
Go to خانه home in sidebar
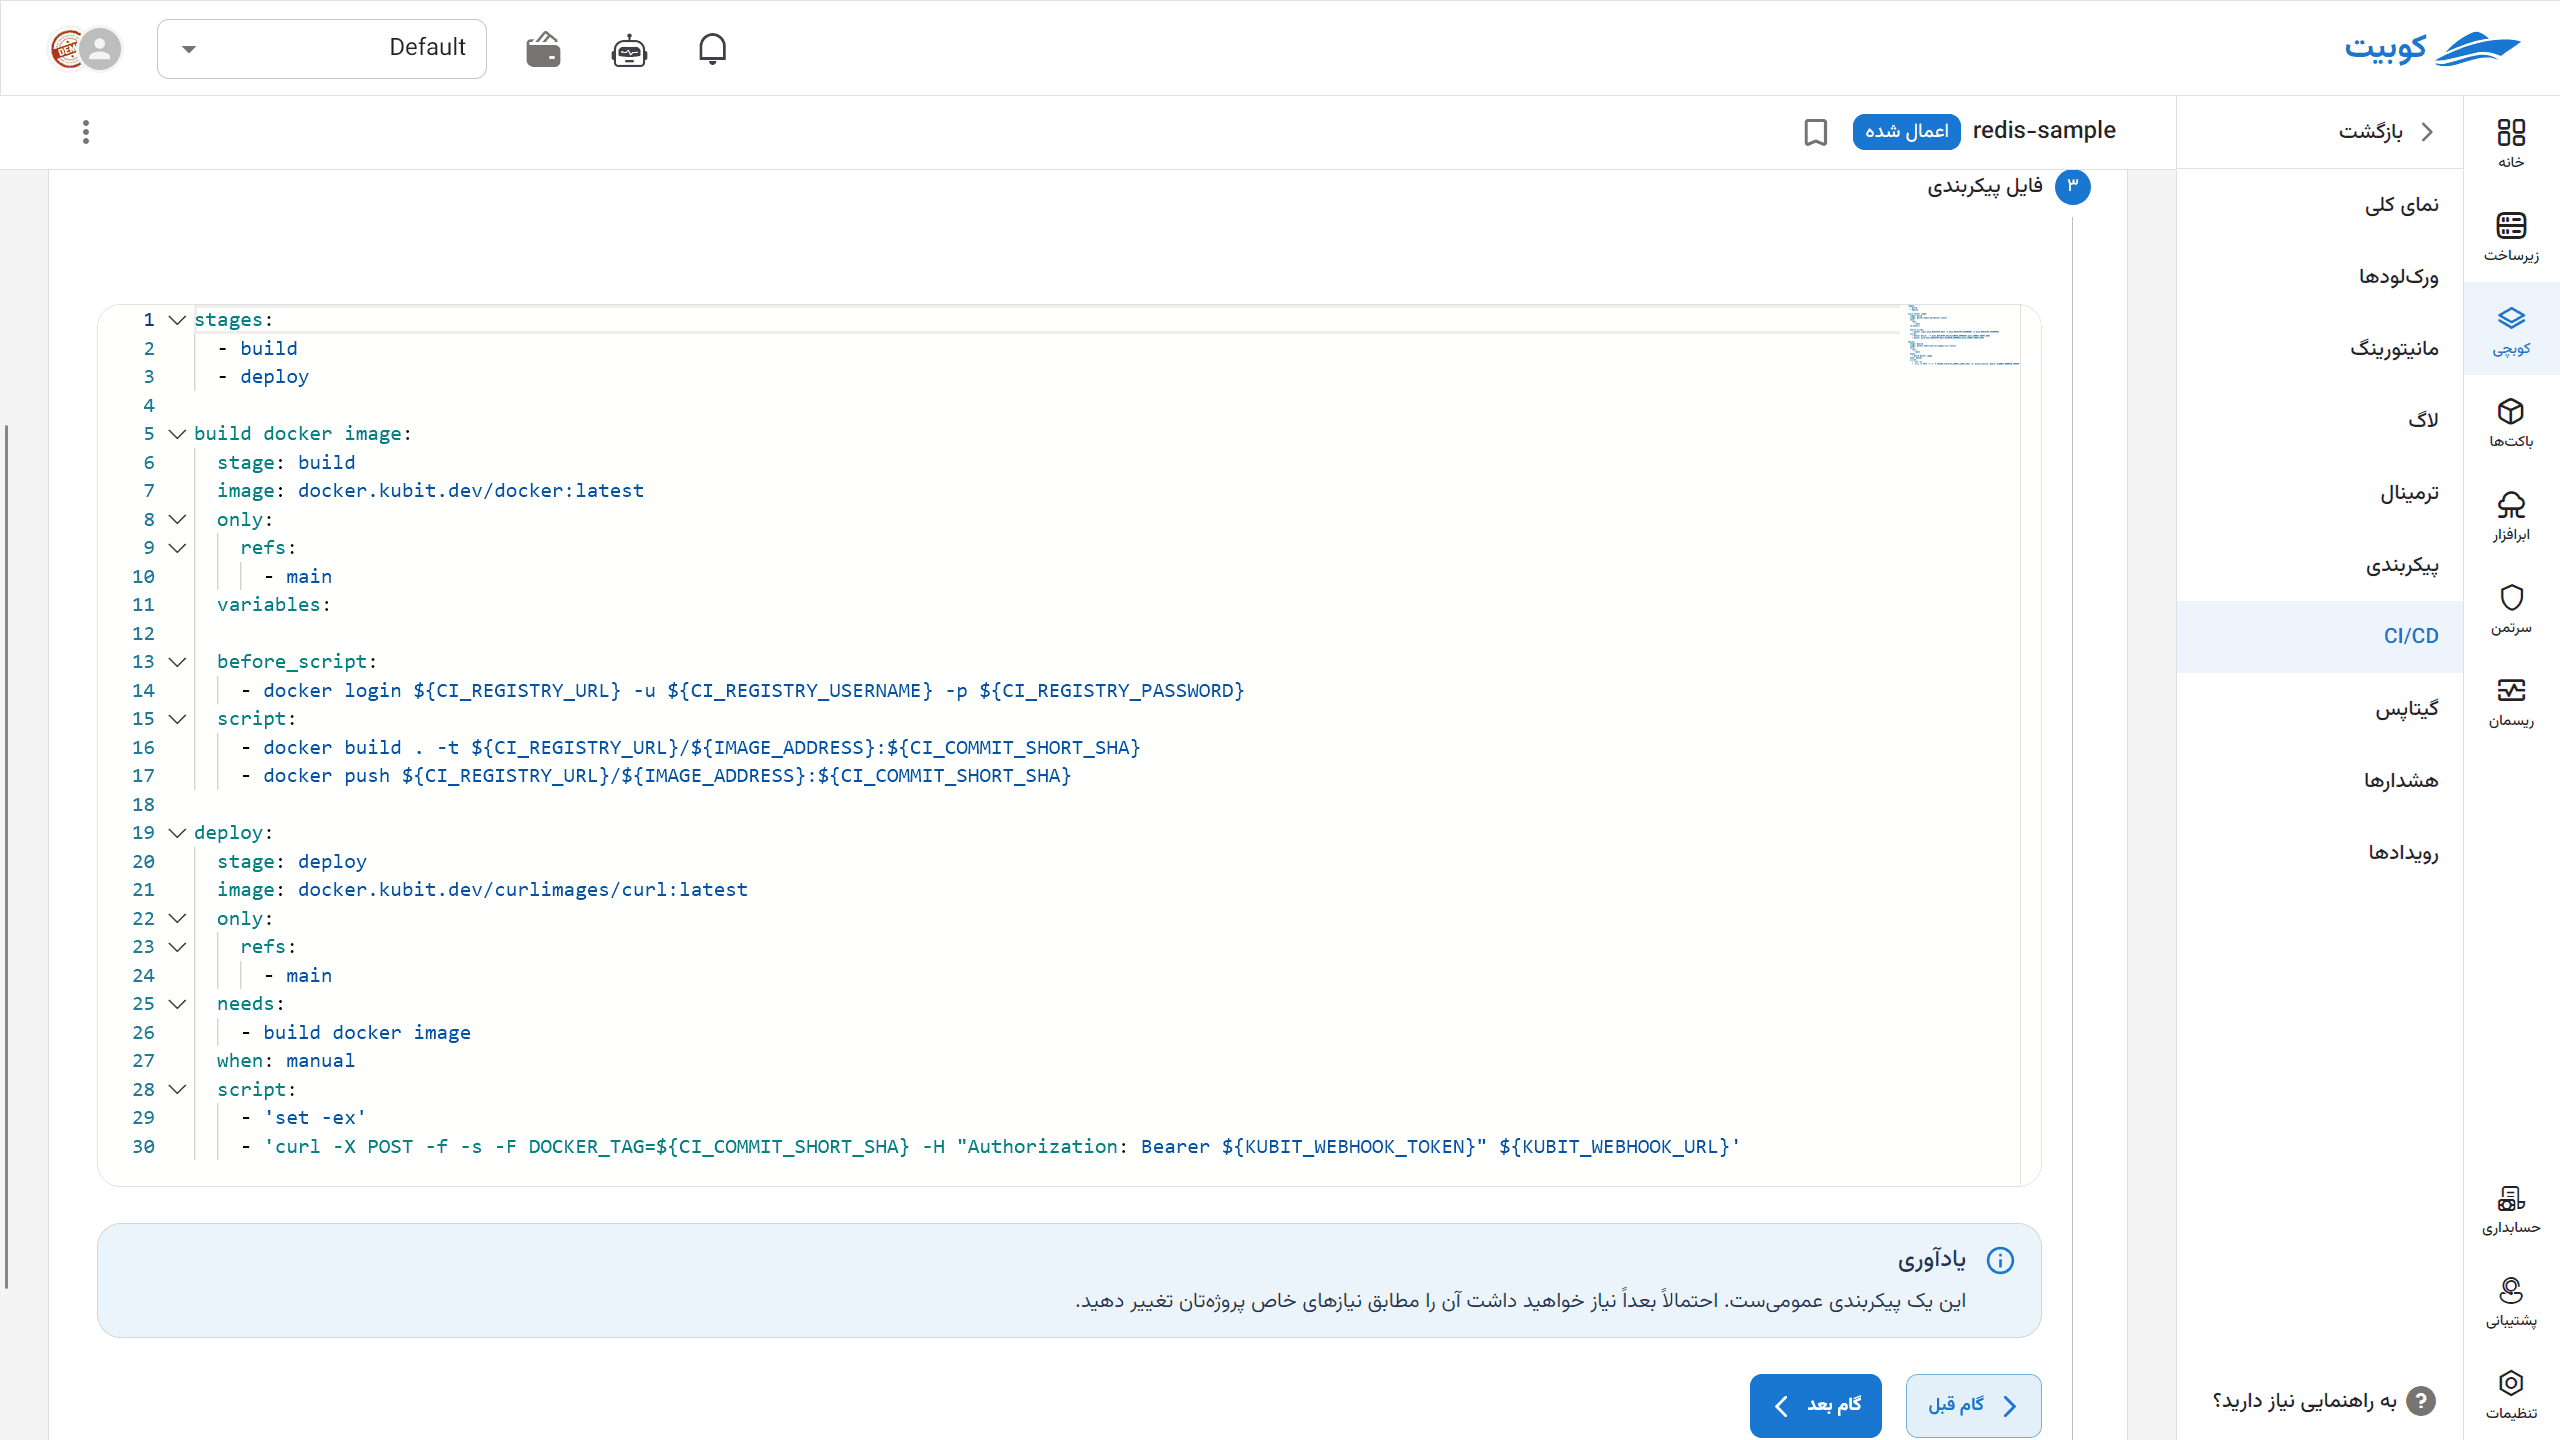coord(2511,143)
